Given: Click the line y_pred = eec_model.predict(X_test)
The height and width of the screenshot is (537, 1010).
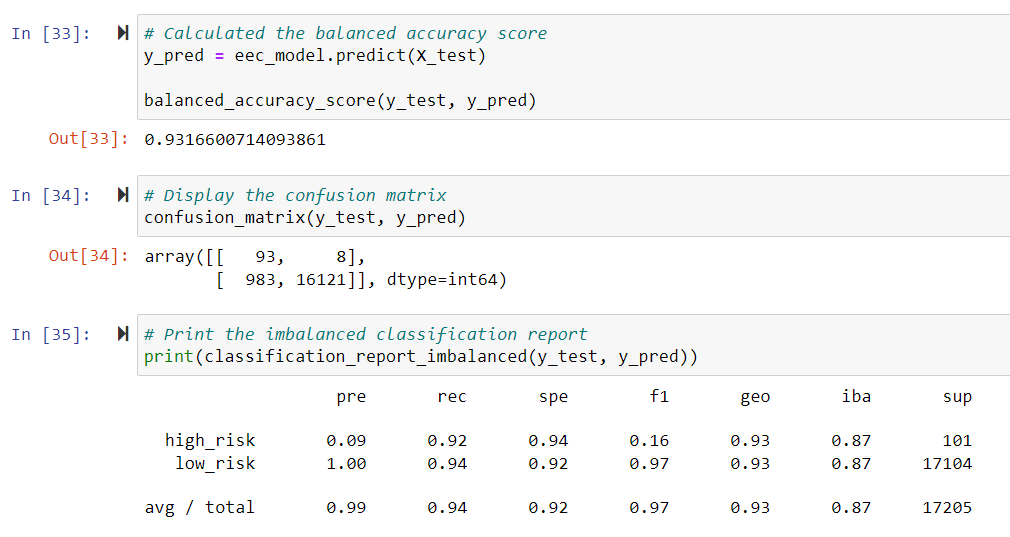Looking at the screenshot, I should pos(315,56).
